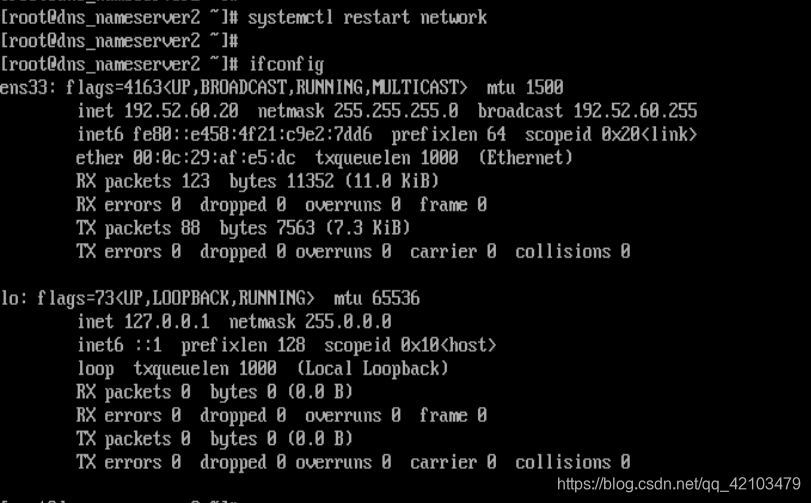Click the ifconfig command text
811x503 pixels.
pyautogui.click(x=286, y=65)
